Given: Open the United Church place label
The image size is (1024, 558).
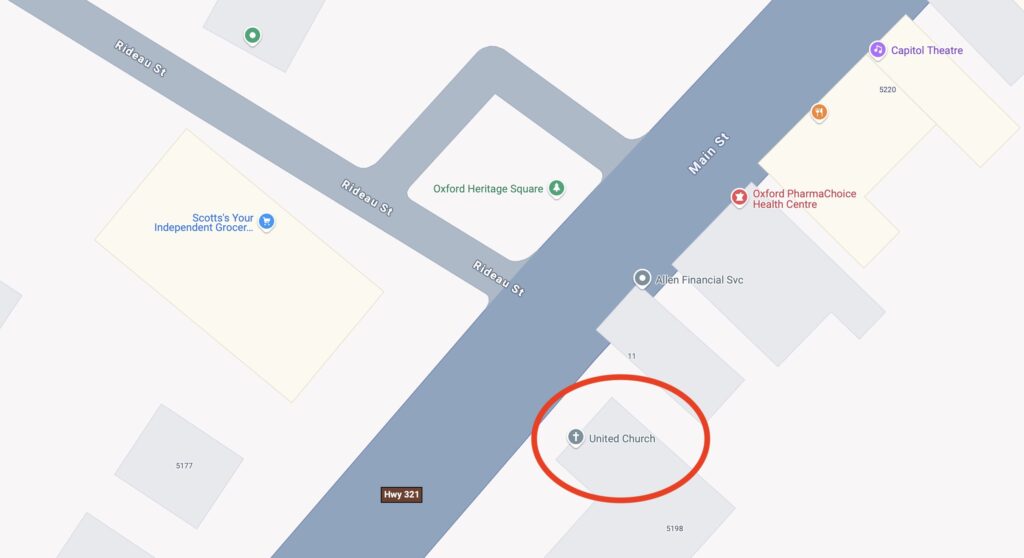Looking at the screenshot, I should [622, 438].
